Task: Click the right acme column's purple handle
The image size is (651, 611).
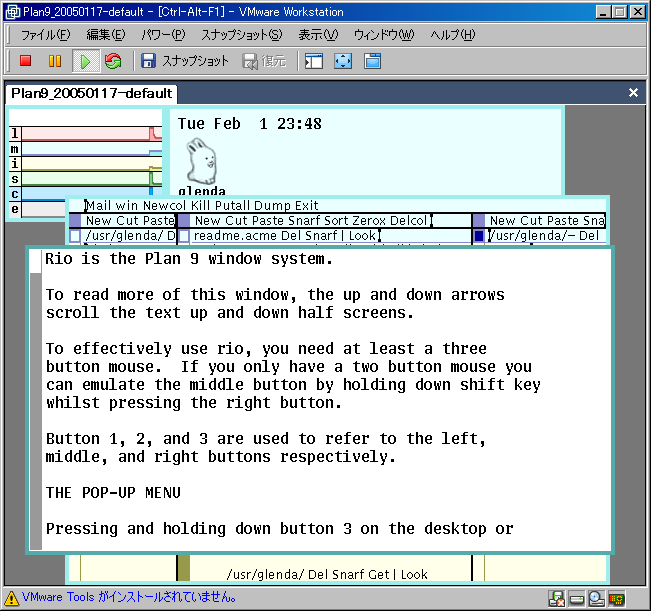Action: [479, 220]
